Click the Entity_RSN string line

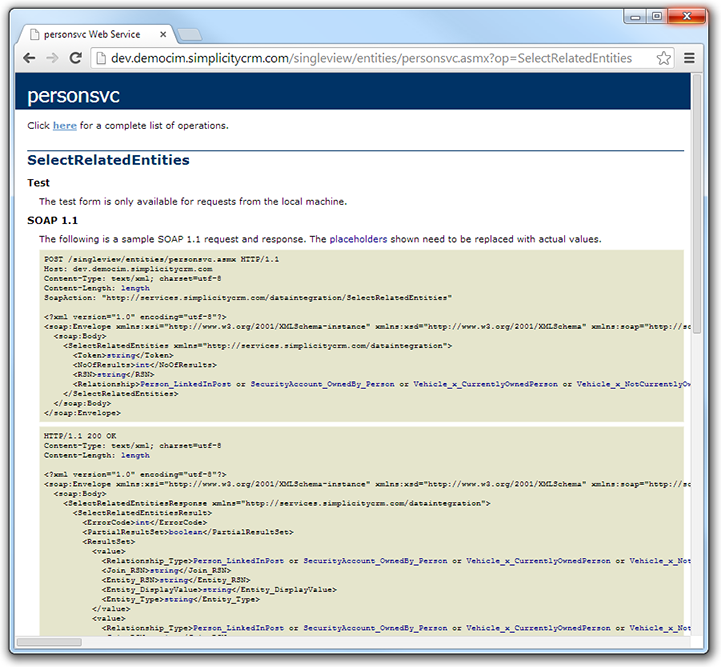176,580
